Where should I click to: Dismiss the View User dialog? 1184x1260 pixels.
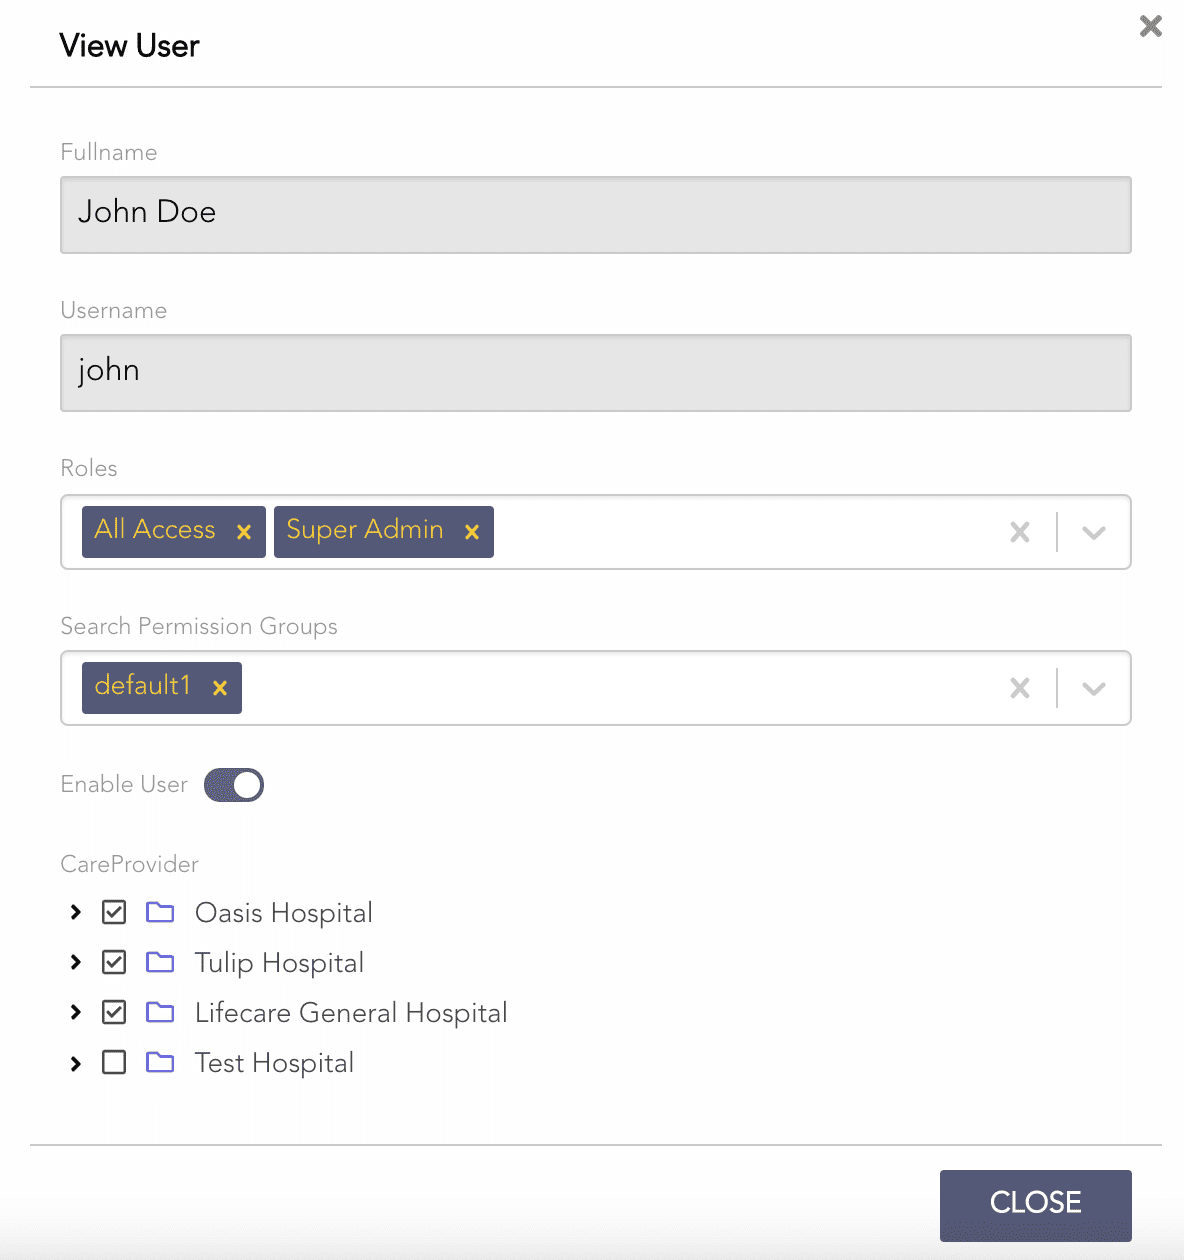(1149, 27)
